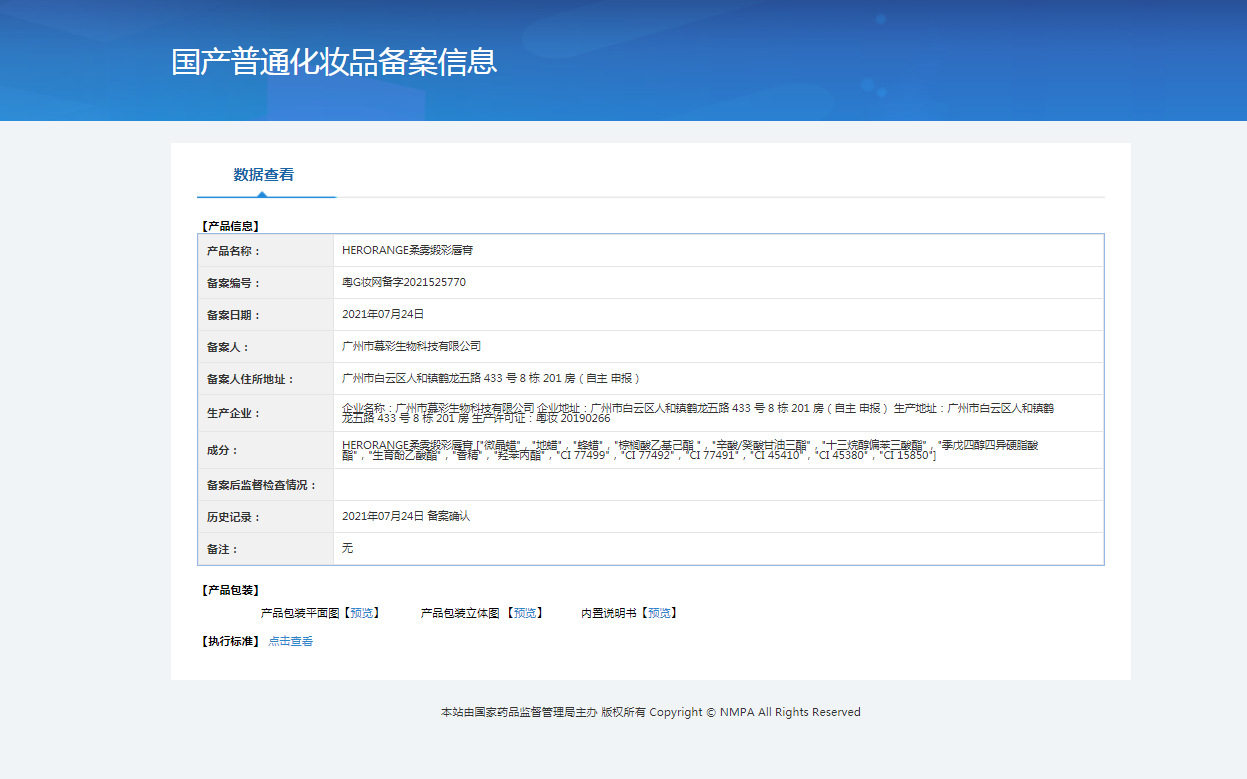Select the 备注 value 无

click(x=347, y=548)
